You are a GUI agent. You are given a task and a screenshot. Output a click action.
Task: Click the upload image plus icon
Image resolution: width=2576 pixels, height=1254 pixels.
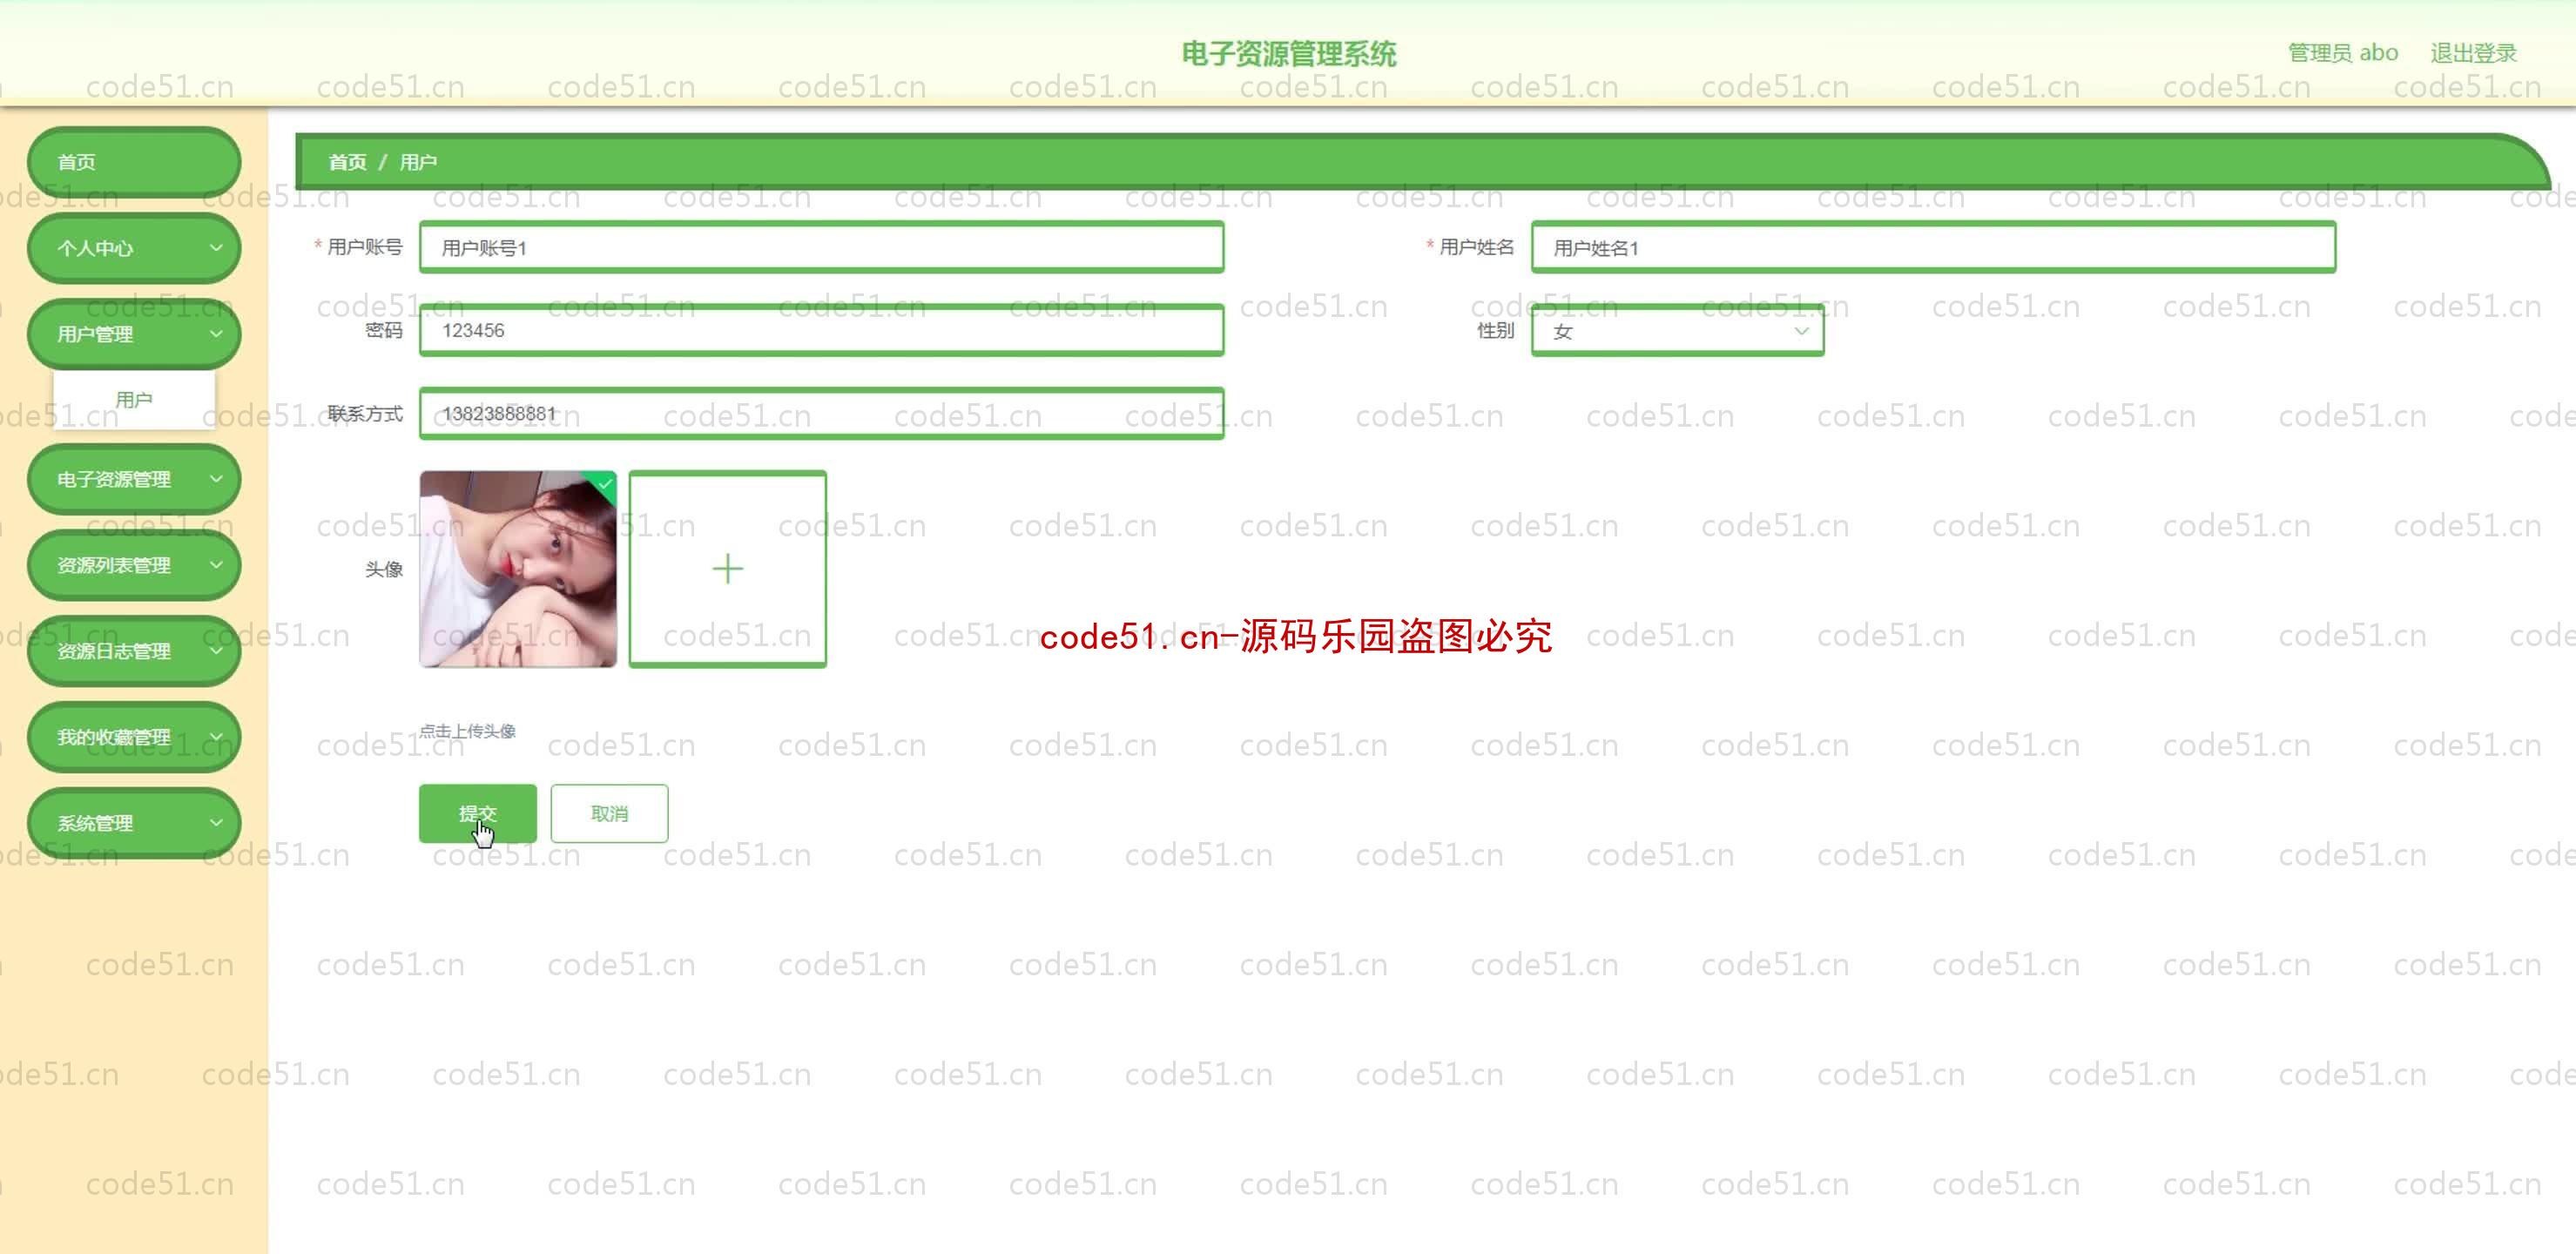coord(728,569)
